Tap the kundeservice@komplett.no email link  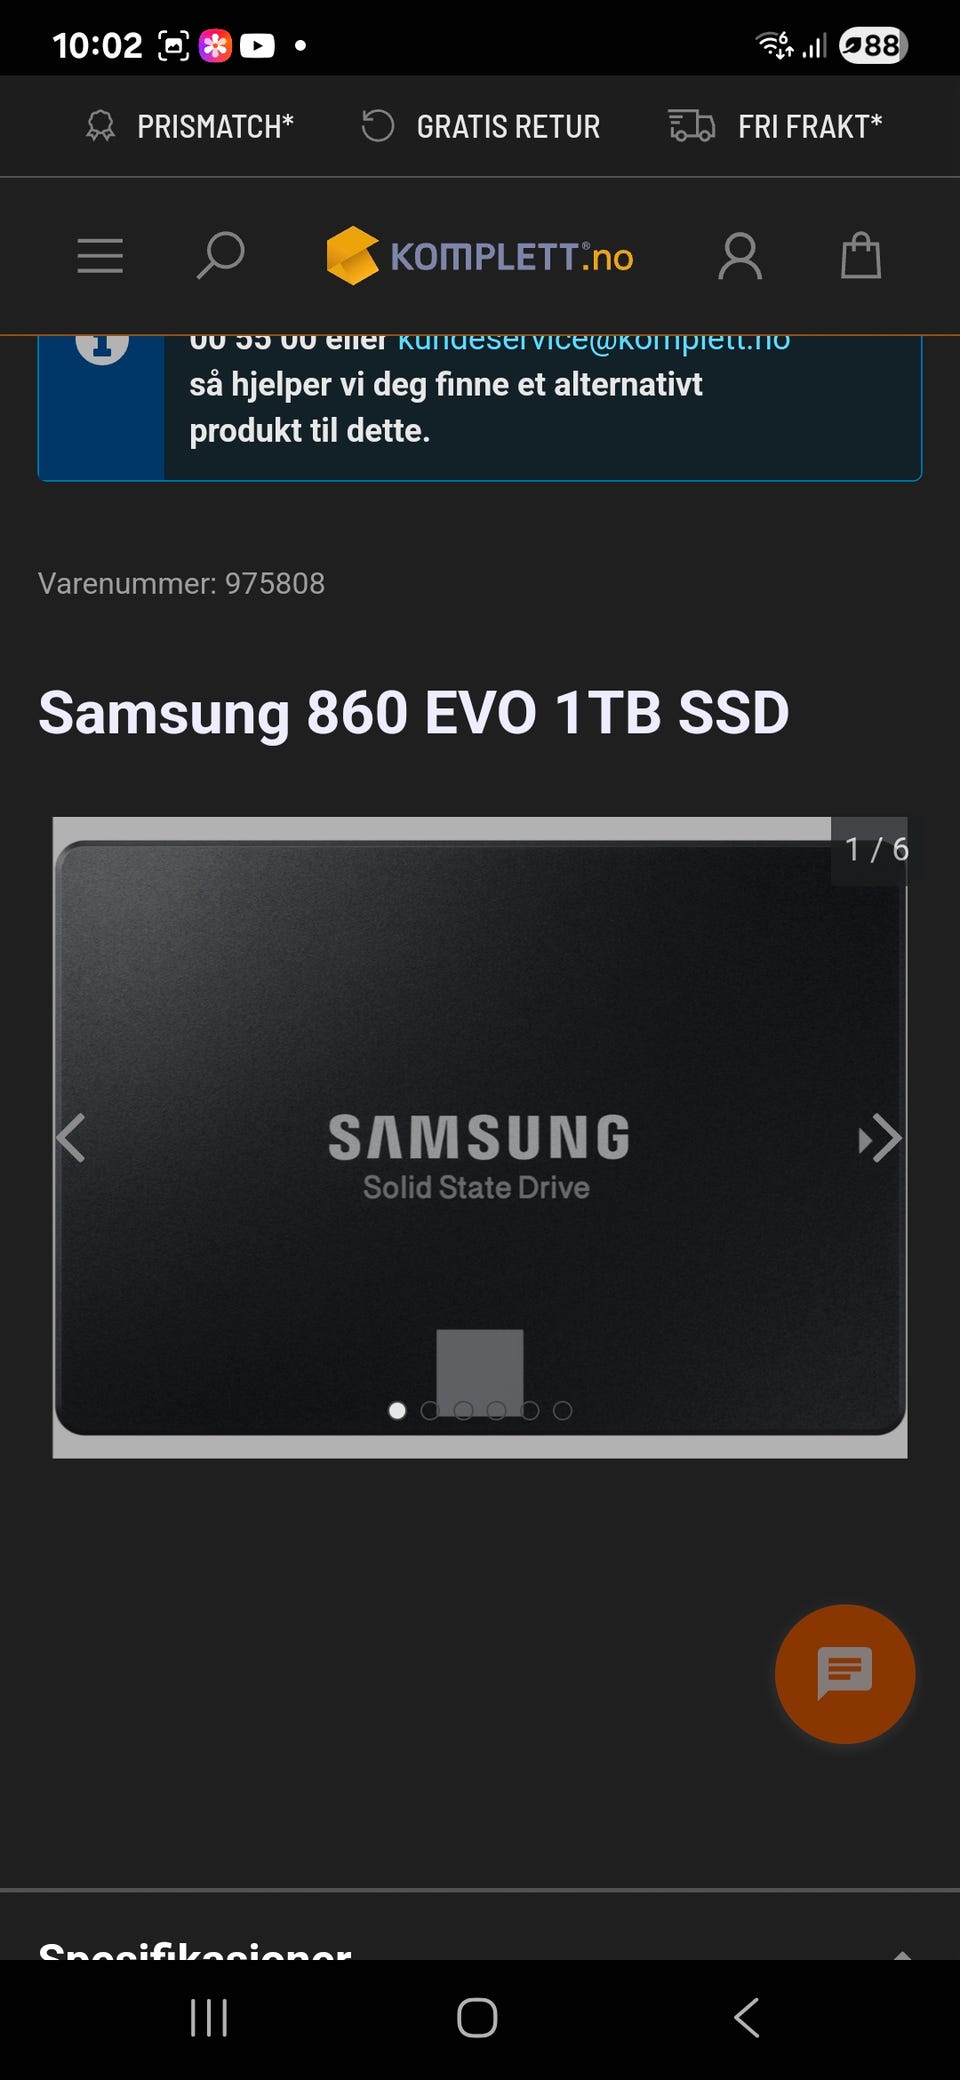click(x=594, y=342)
